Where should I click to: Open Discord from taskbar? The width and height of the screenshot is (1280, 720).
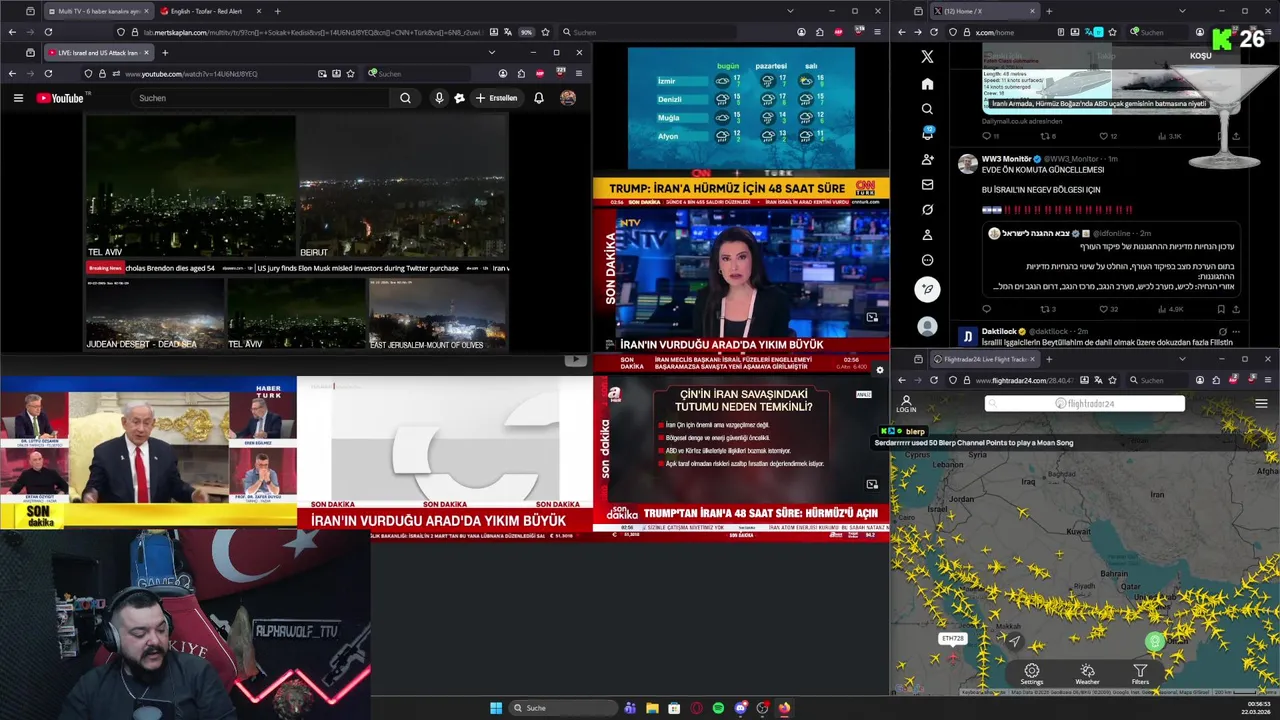coord(740,708)
